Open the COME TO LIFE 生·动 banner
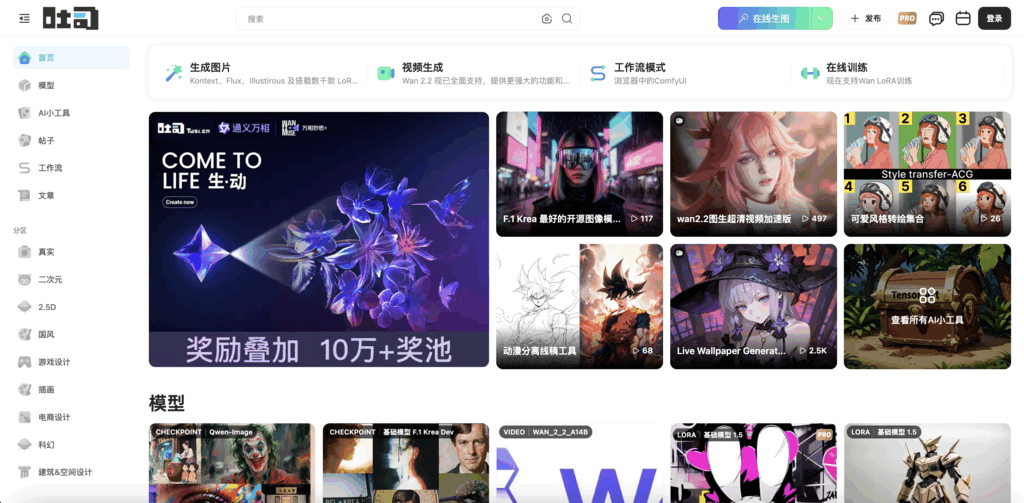This screenshot has width=1024, height=503. pos(319,239)
